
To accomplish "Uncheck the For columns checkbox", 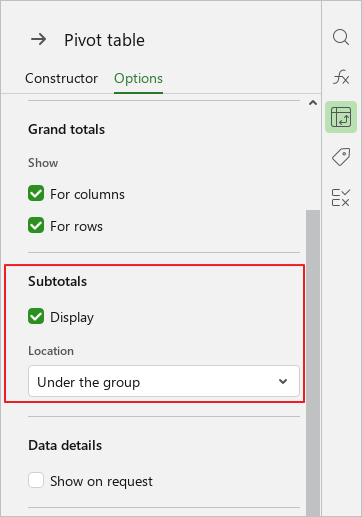I will tap(36, 194).
